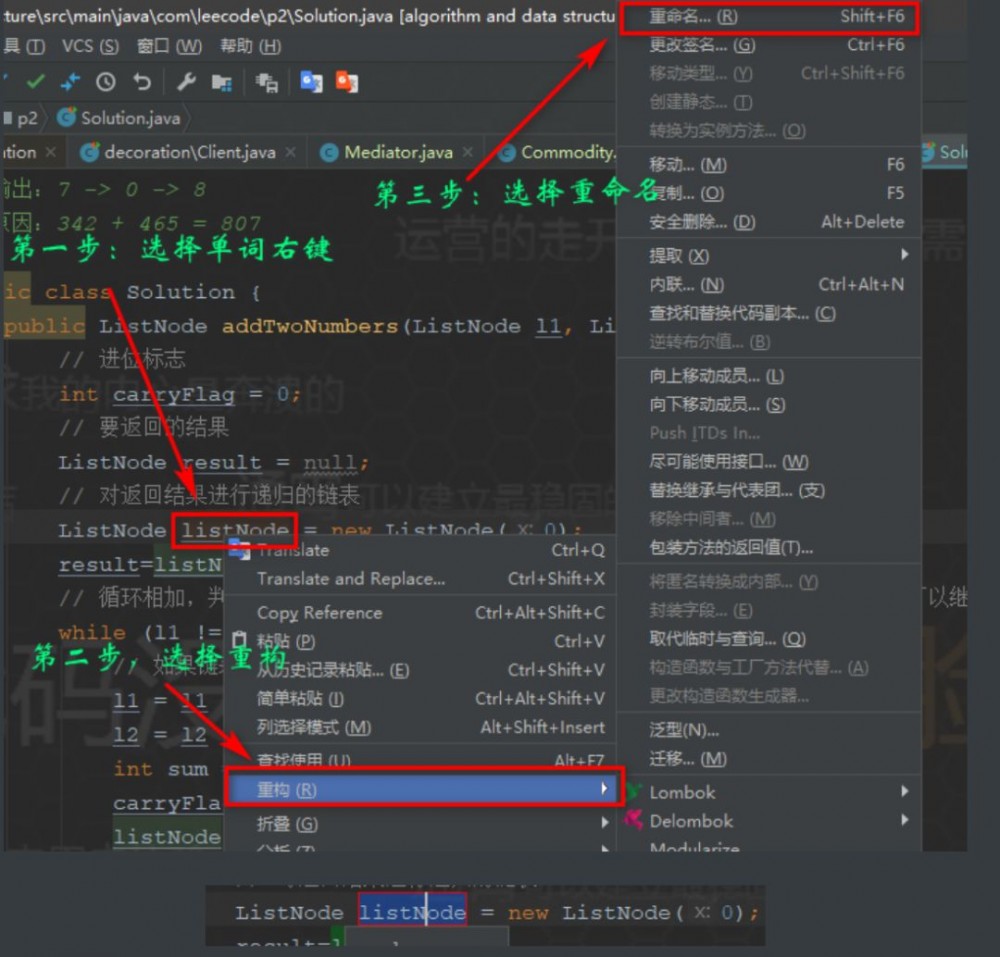Close the decoration\Client.java tab
1000x957 pixels.
tap(288, 152)
